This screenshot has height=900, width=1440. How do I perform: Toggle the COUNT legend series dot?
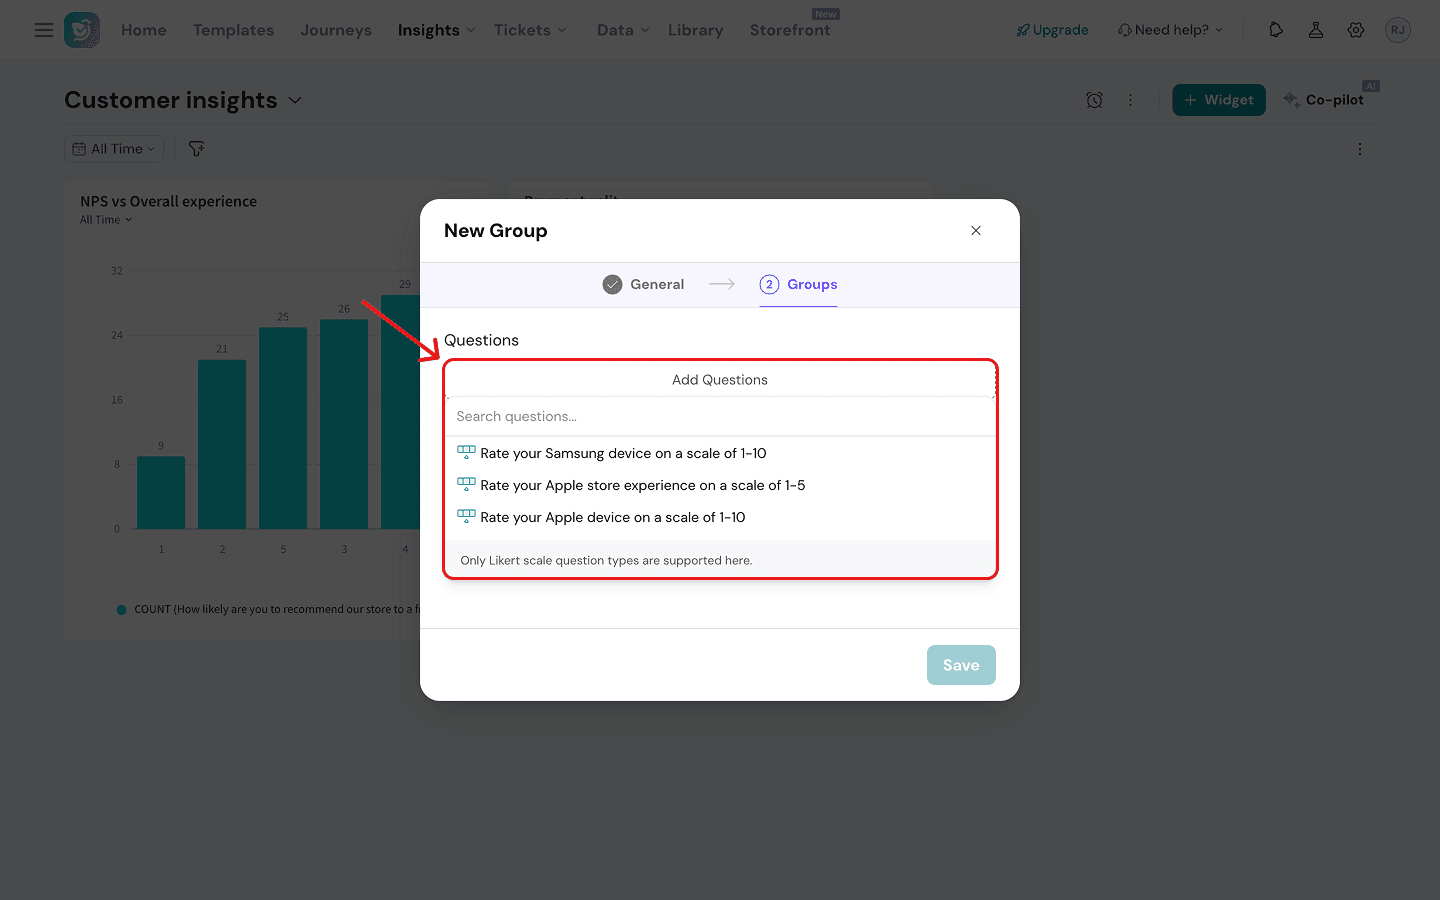coord(122,609)
